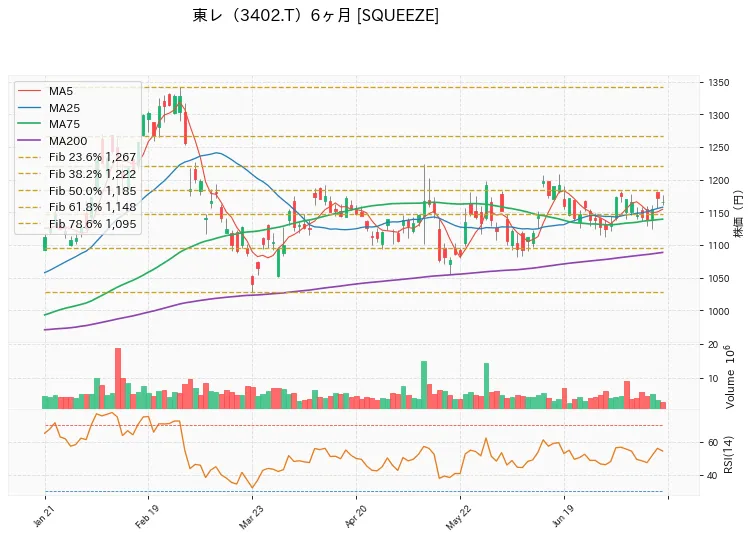Click the Fib 50.0% 1,185 legend label

tap(92, 190)
